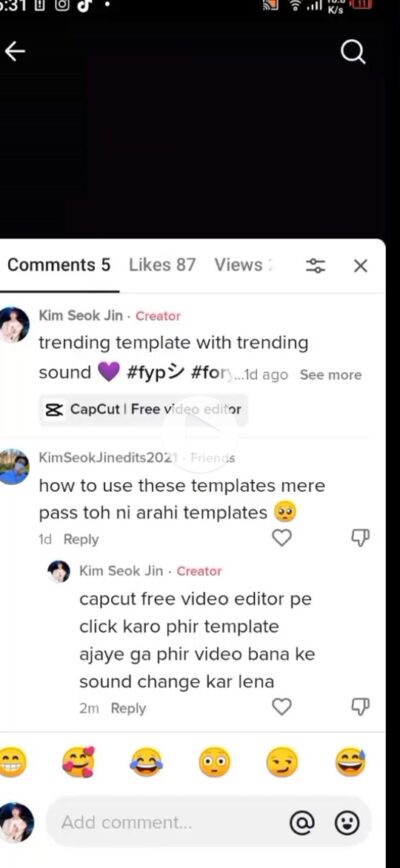Image resolution: width=400 pixels, height=868 pixels.
Task: Insert the smiling face with hearts emoji
Action: point(78,763)
